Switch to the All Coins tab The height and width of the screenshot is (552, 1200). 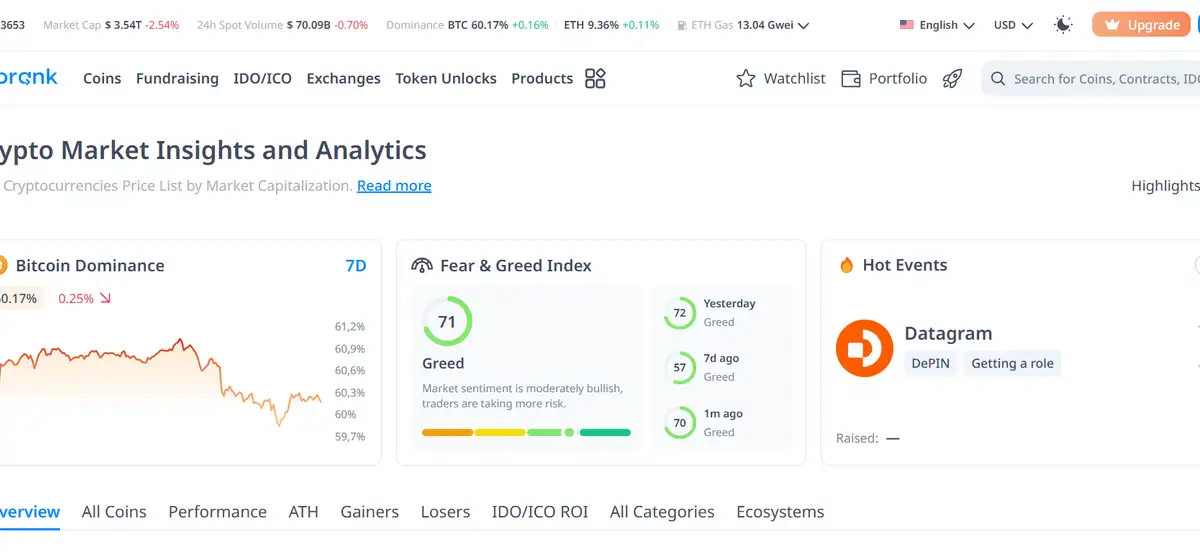point(114,511)
